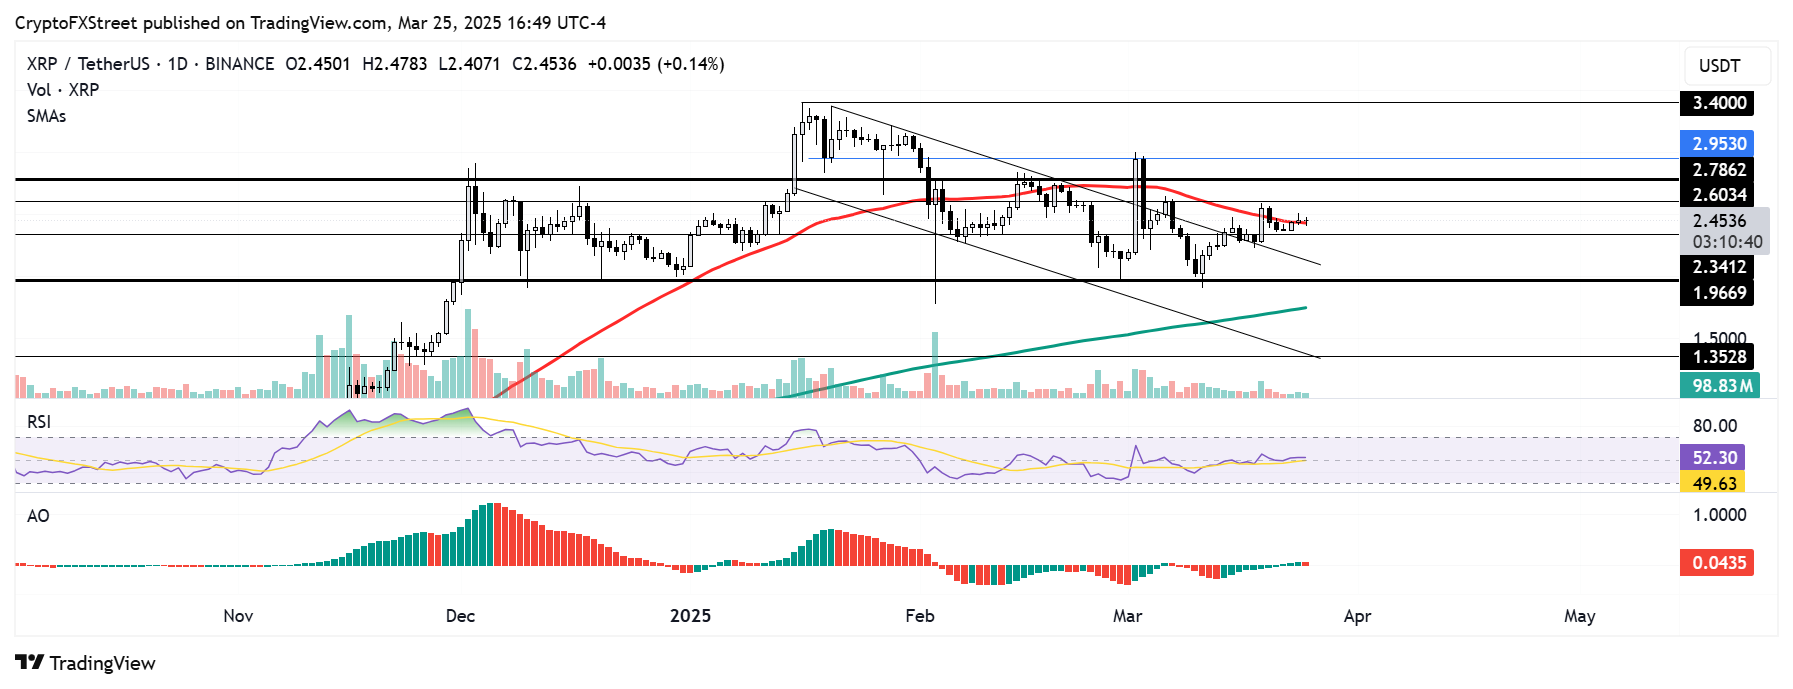Select the 1.3528 price level label
Image resolution: width=1793 pixels, height=689 pixels.
(x=1717, y=357)
